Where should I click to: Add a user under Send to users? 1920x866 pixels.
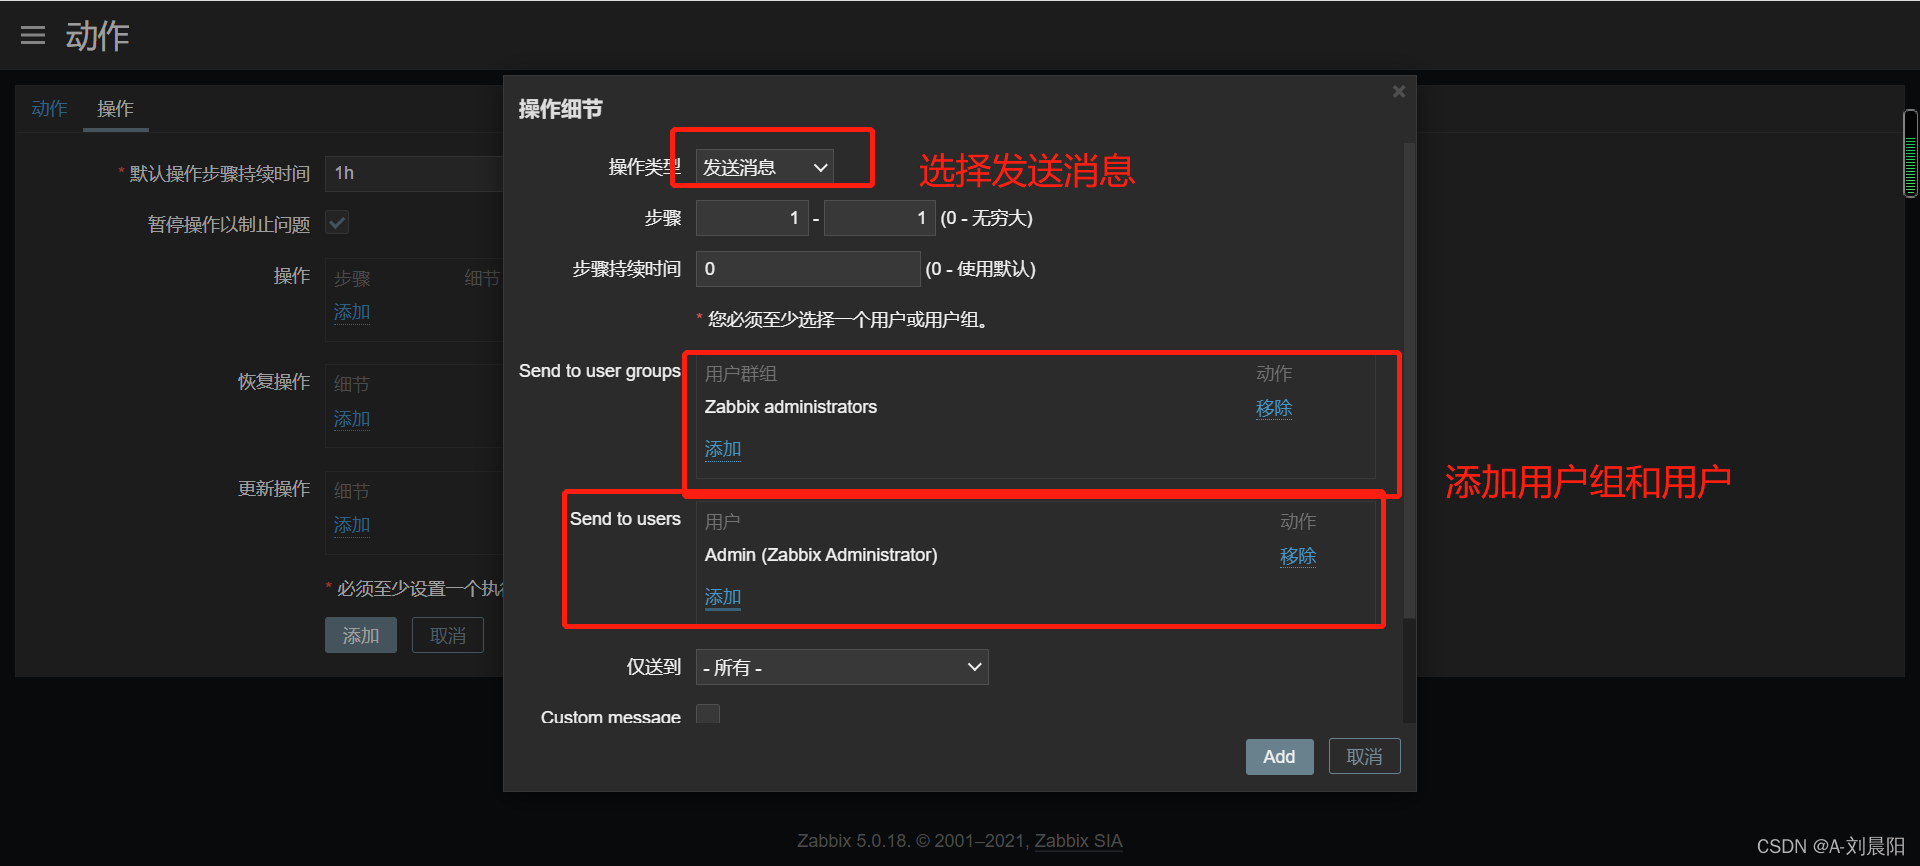pos(723,597)
